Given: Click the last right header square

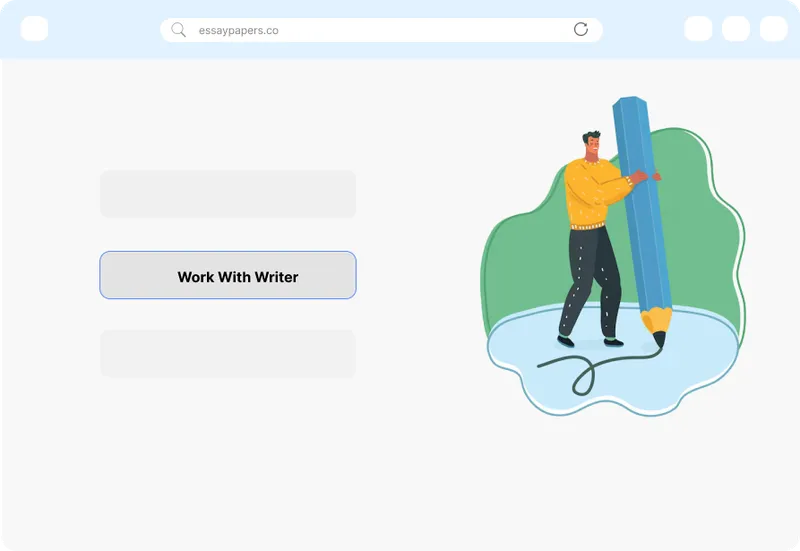Looking at the screenshot, I should point(774,28).
